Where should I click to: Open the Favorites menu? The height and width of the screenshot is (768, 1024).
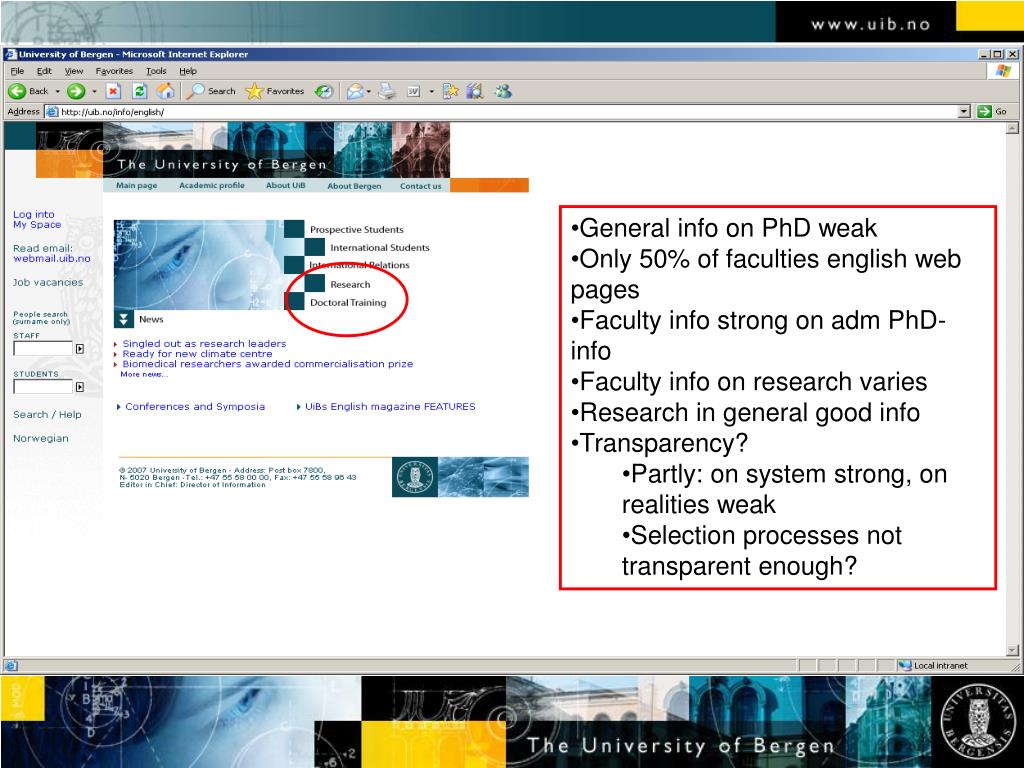pos(114,71)
